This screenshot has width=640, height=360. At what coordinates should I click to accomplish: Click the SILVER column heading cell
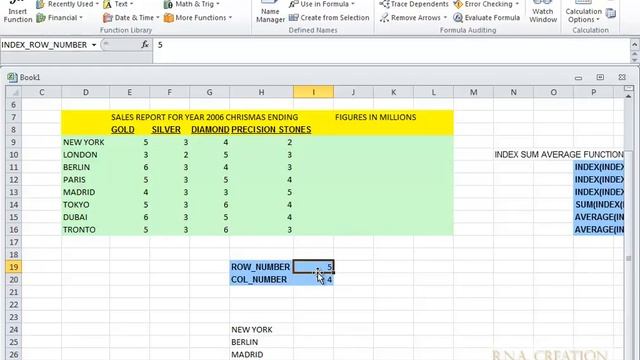click(x=169, y=129)
